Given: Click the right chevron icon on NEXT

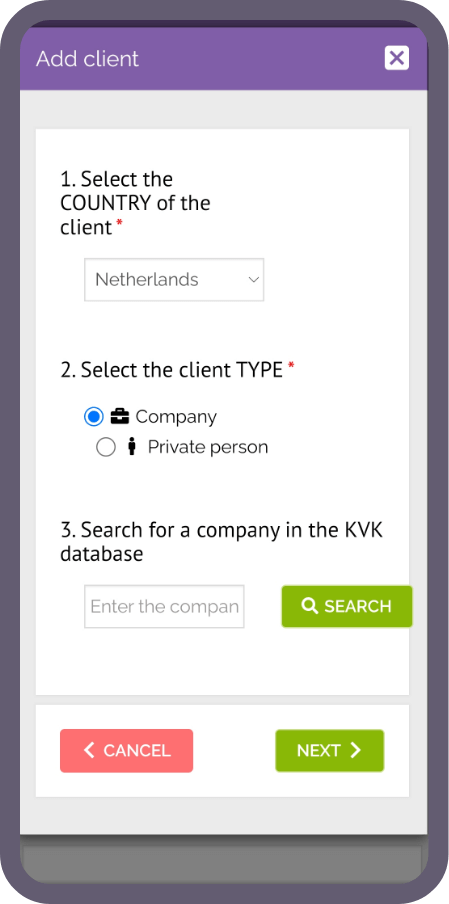Looking at the screenshot, I should point(356,750).
